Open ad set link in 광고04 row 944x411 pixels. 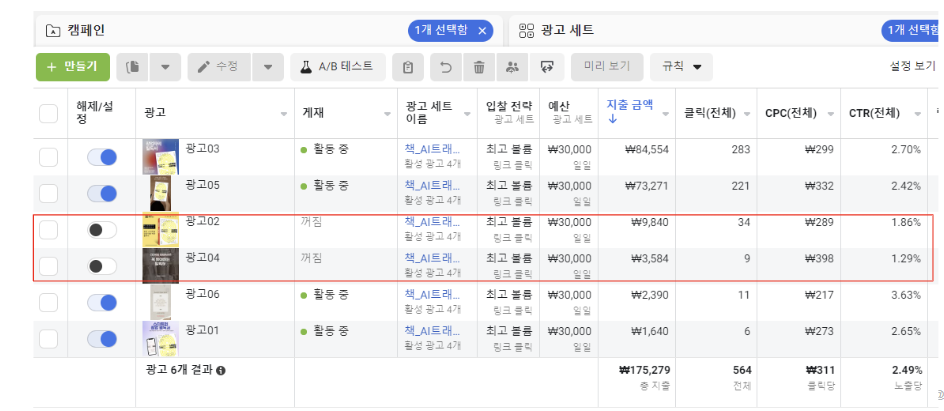pos(432,258)
